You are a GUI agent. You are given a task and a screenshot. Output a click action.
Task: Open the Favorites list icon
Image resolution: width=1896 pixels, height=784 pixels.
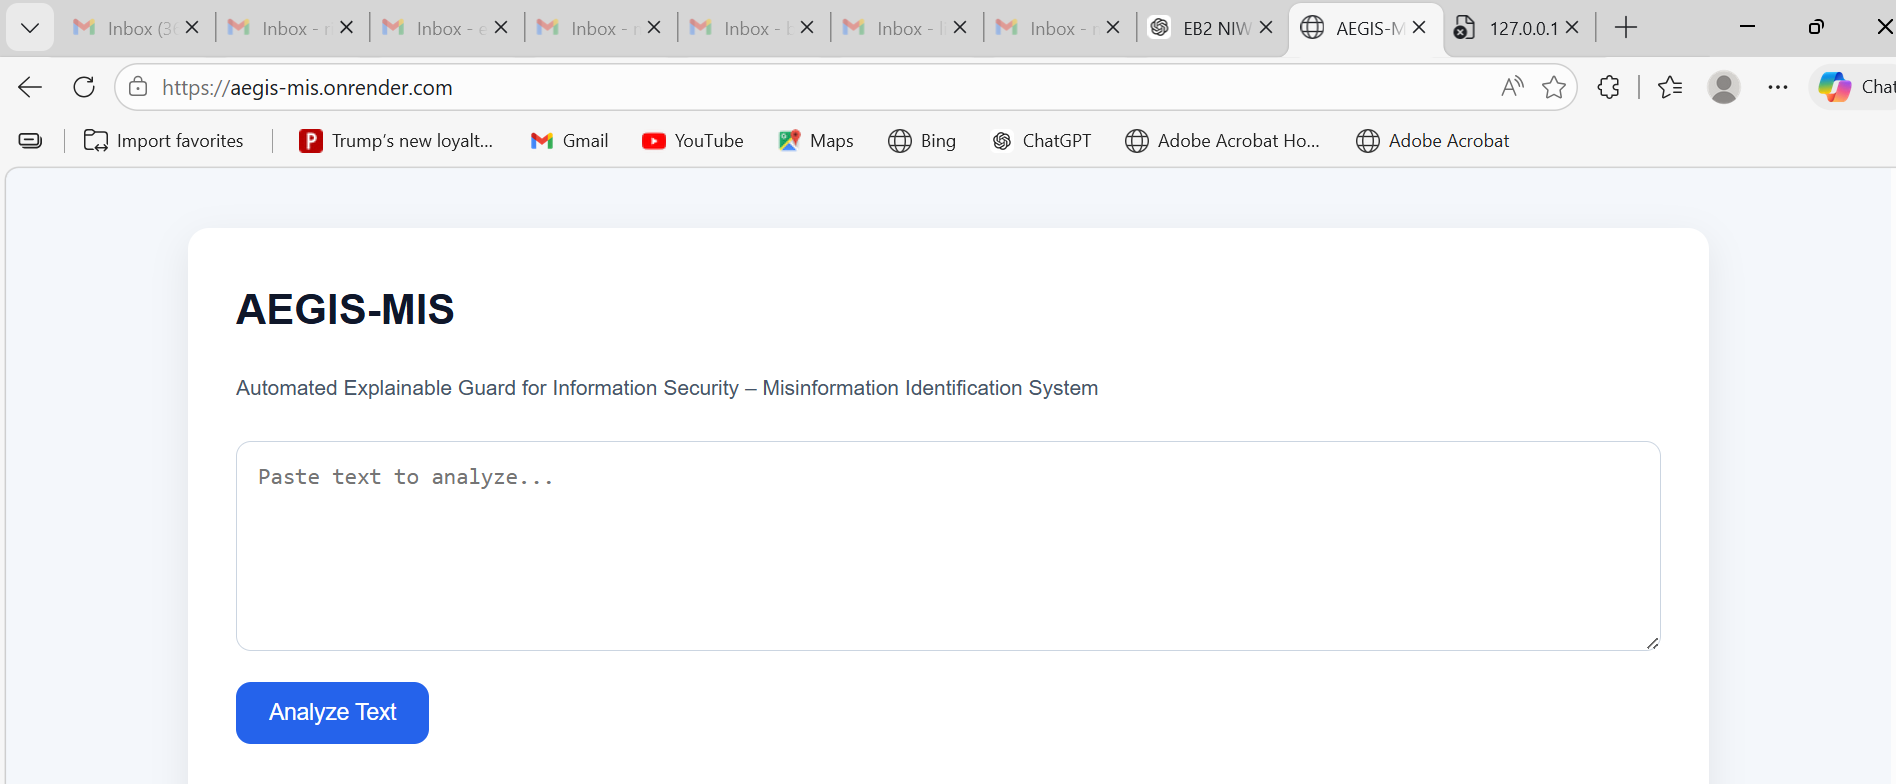pos(1670,87)
